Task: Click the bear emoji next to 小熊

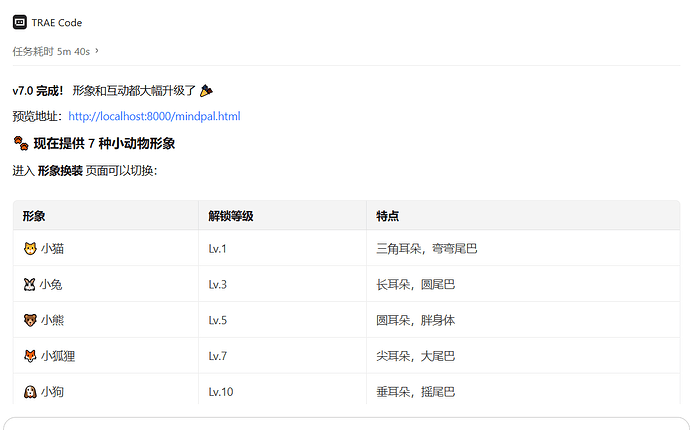Action: point(30,320)
